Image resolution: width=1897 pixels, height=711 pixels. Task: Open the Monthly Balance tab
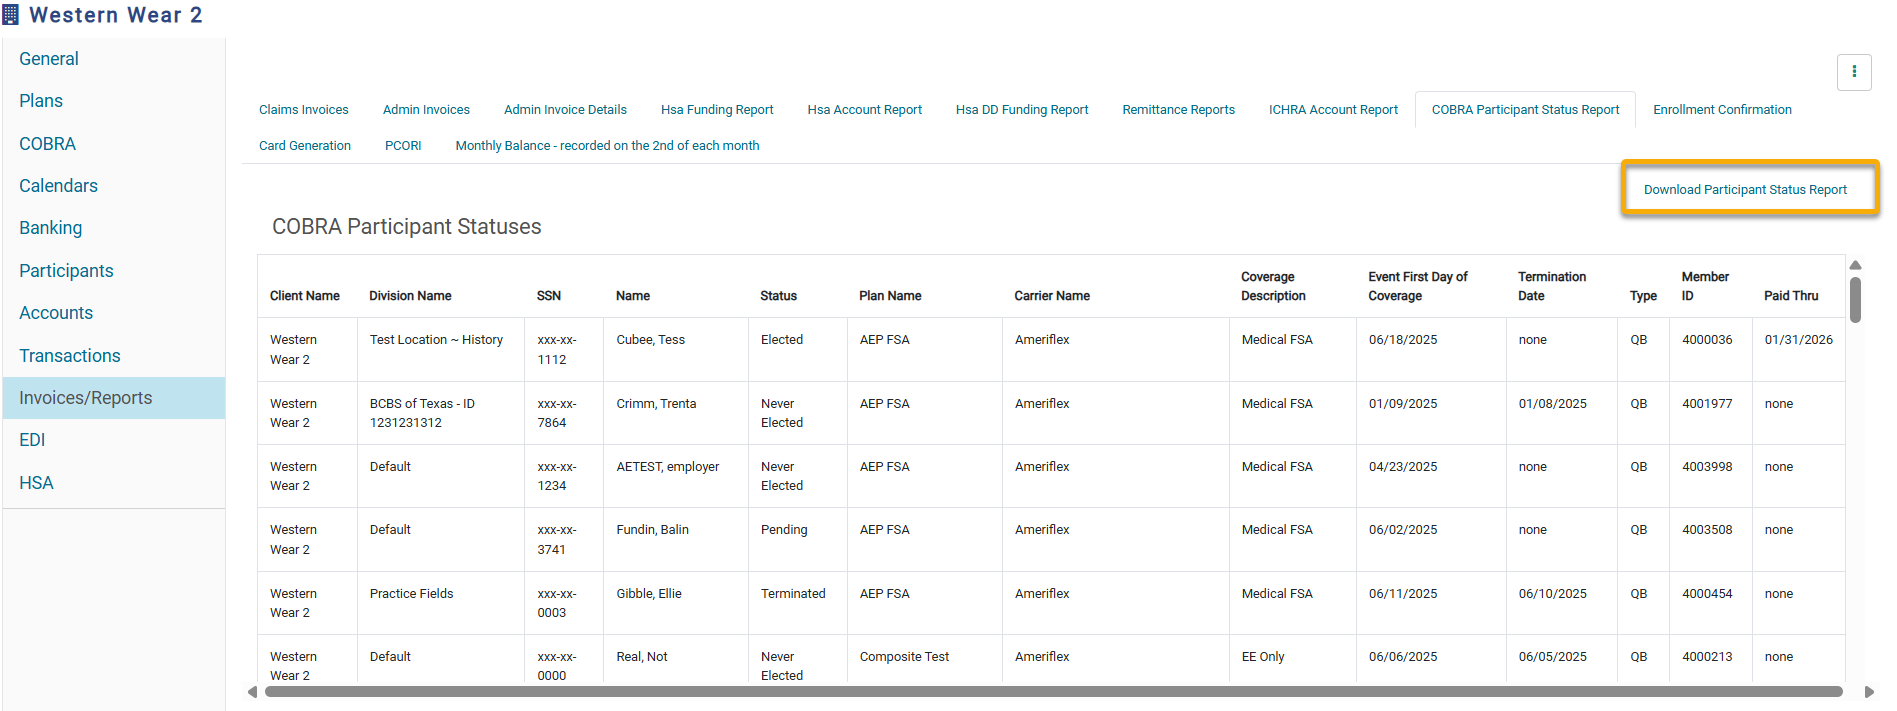(607, 146)
